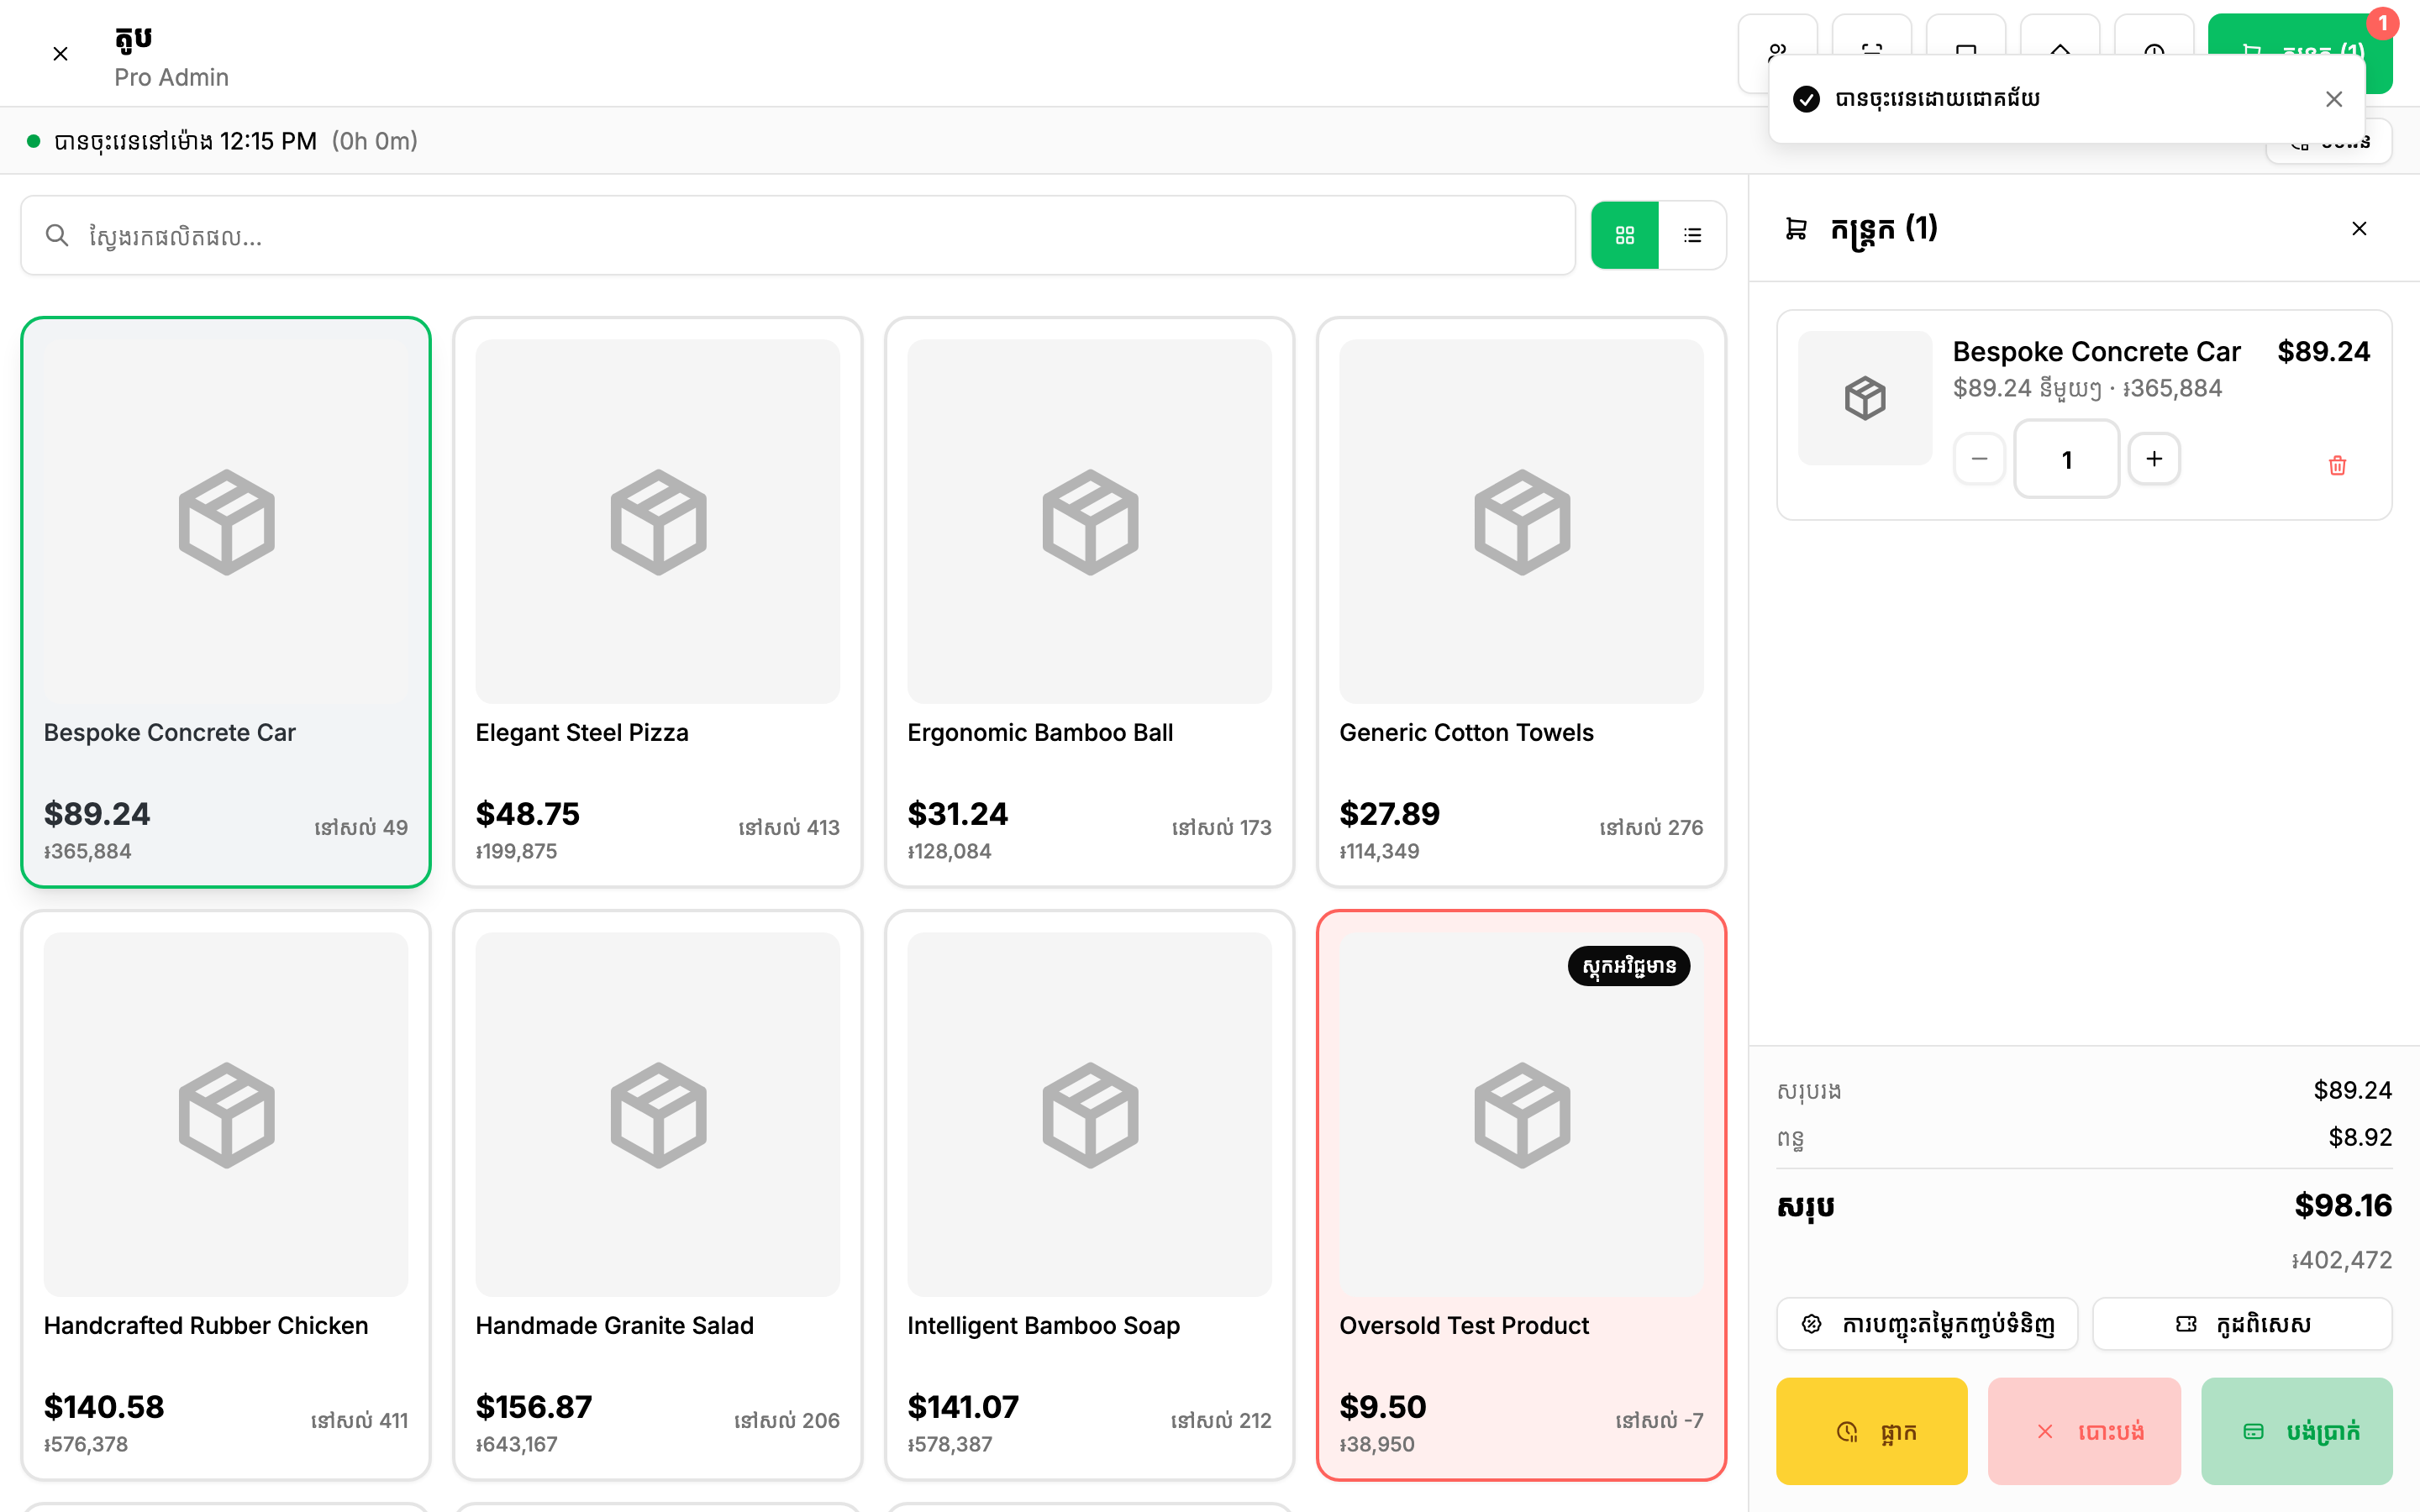Click the yellow hold order button
The image size is (2420, 1512).
point(1872,1431)
